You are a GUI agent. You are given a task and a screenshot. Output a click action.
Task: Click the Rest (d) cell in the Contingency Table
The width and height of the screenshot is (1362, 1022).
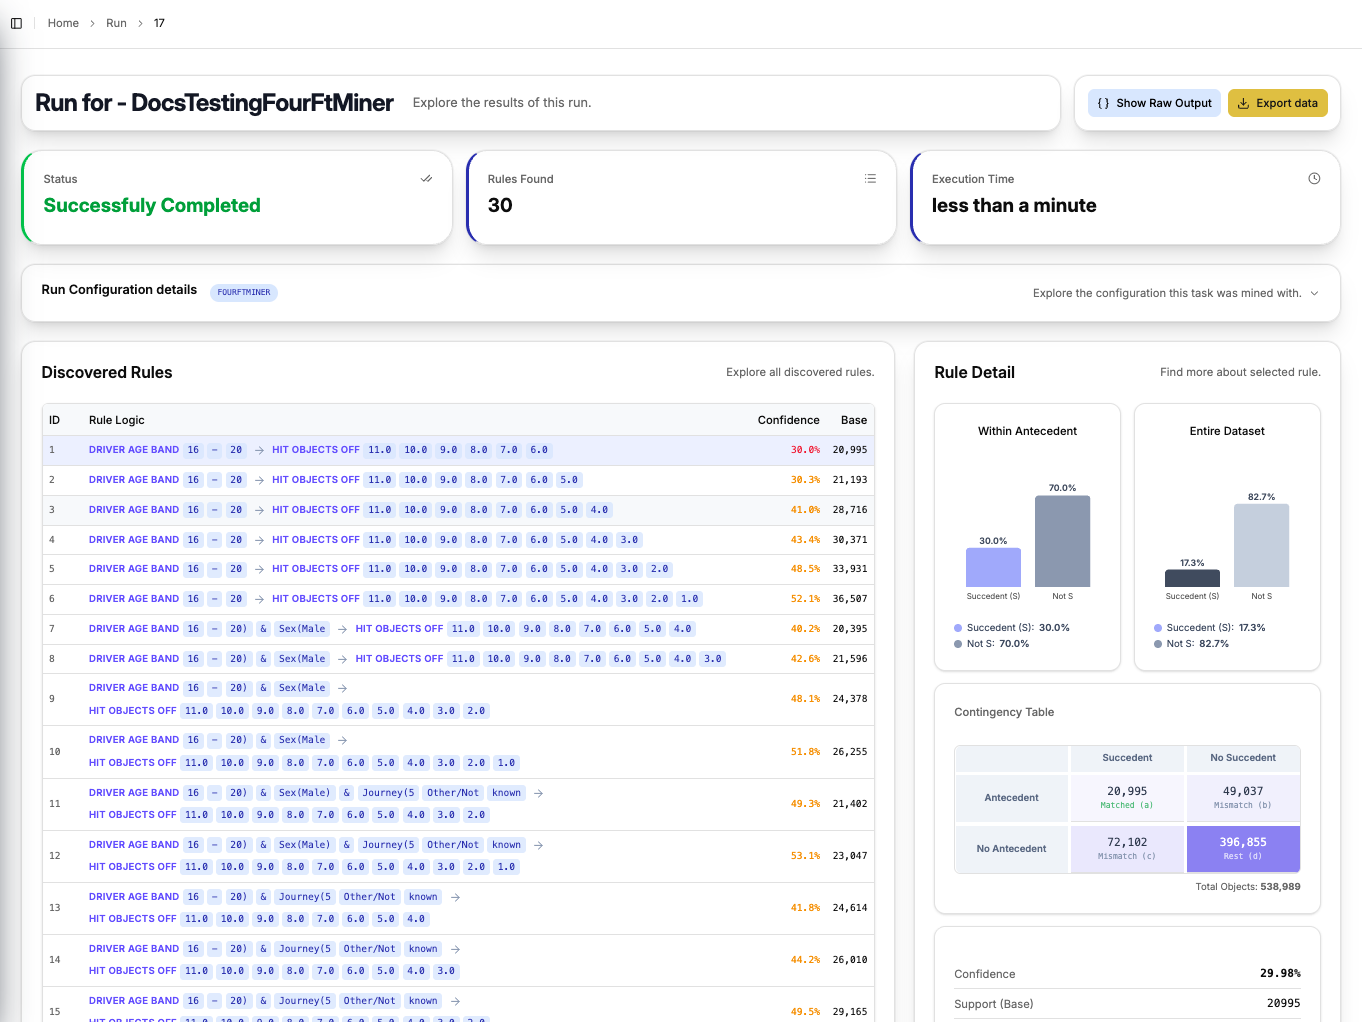[x=1243, y=848]
